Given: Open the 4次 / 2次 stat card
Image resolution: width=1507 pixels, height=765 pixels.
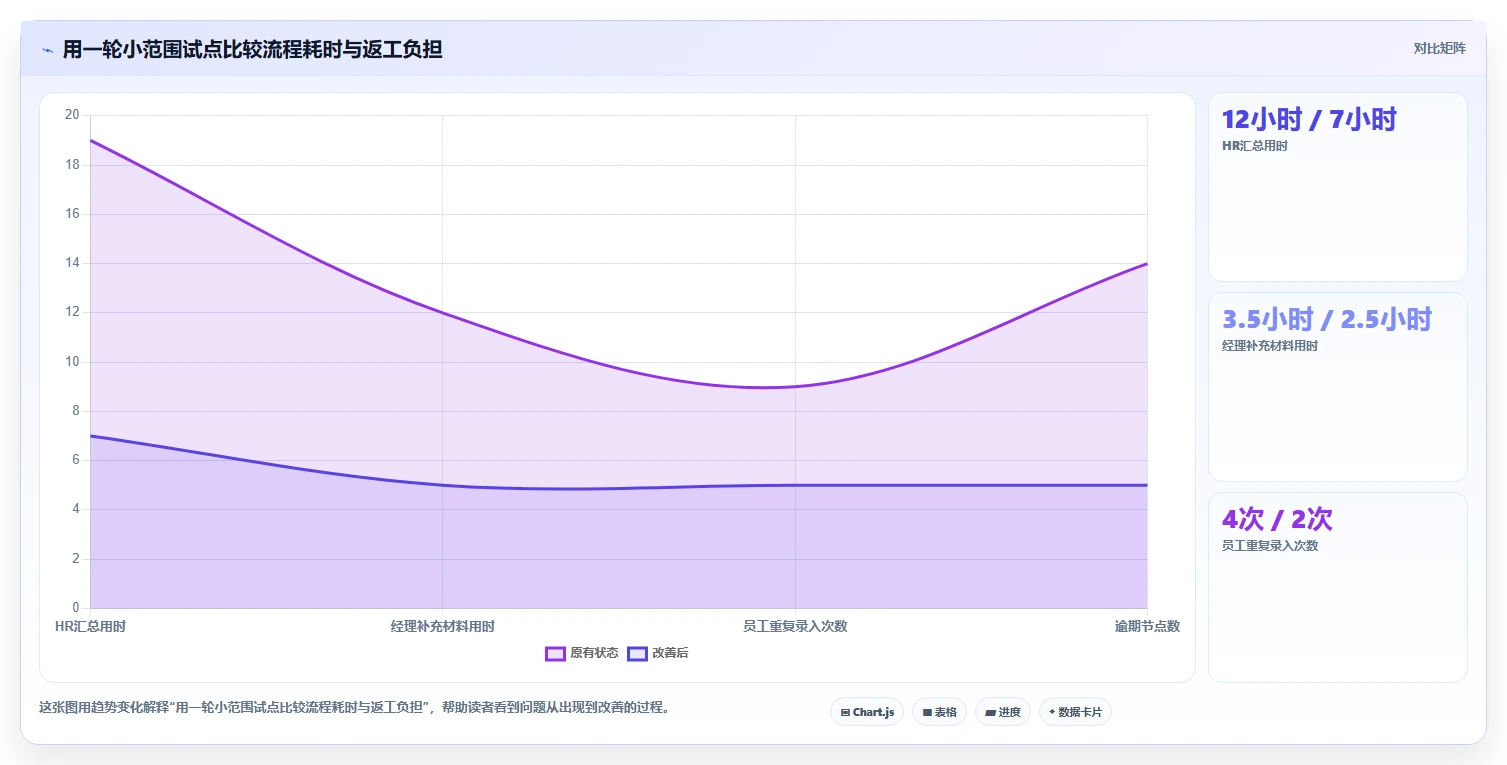Looking at the screenshot, I should [1338, 587].
